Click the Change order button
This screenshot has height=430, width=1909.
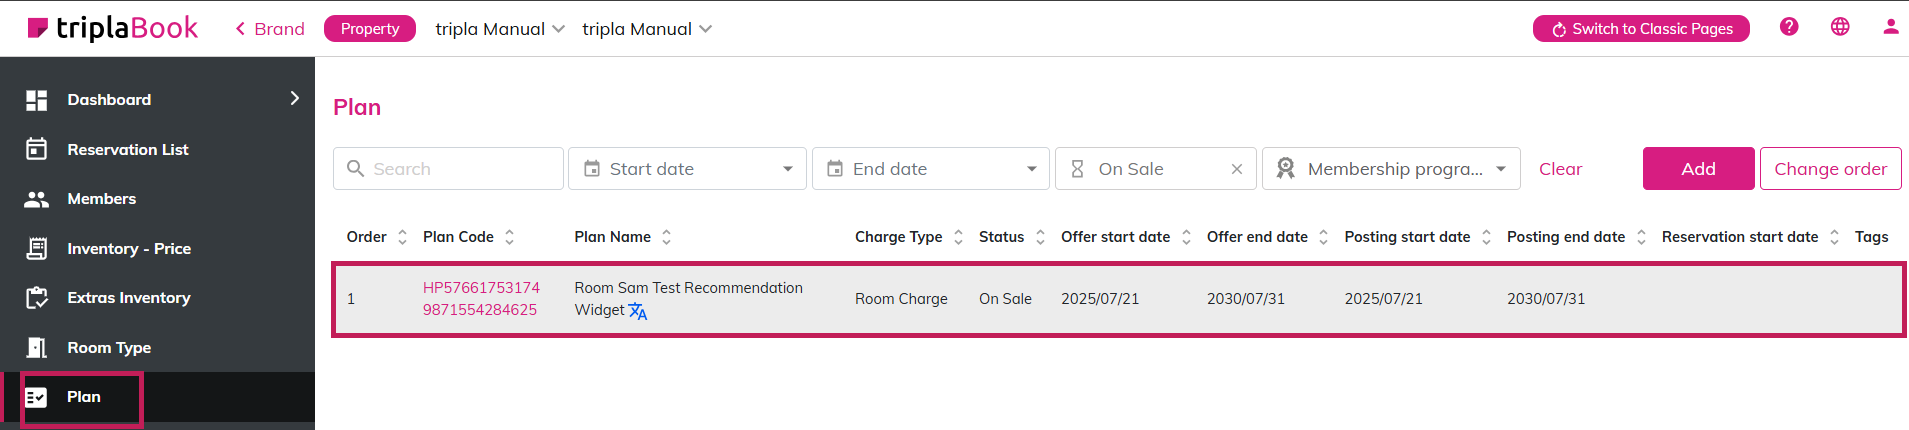pyautogui.click(x=1829, y=169)
